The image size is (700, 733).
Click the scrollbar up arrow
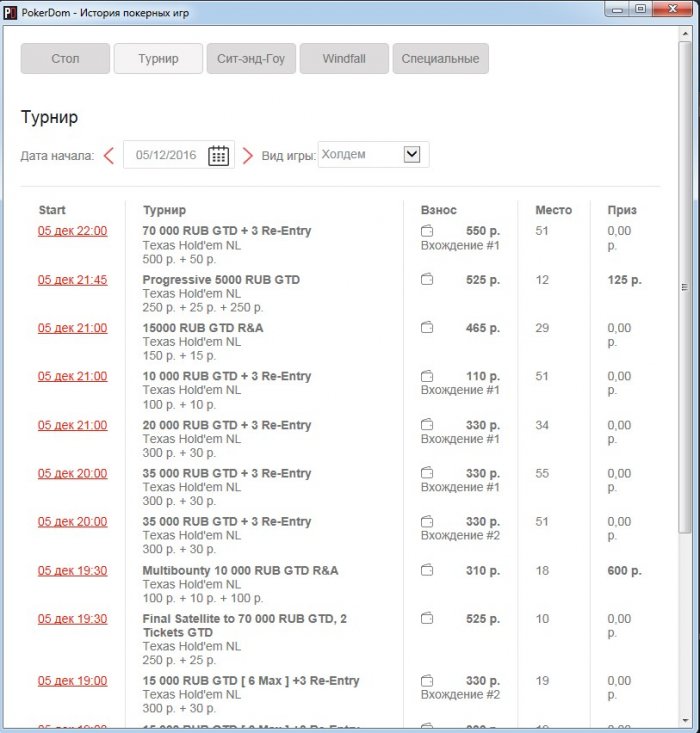(x=685, y=34)
